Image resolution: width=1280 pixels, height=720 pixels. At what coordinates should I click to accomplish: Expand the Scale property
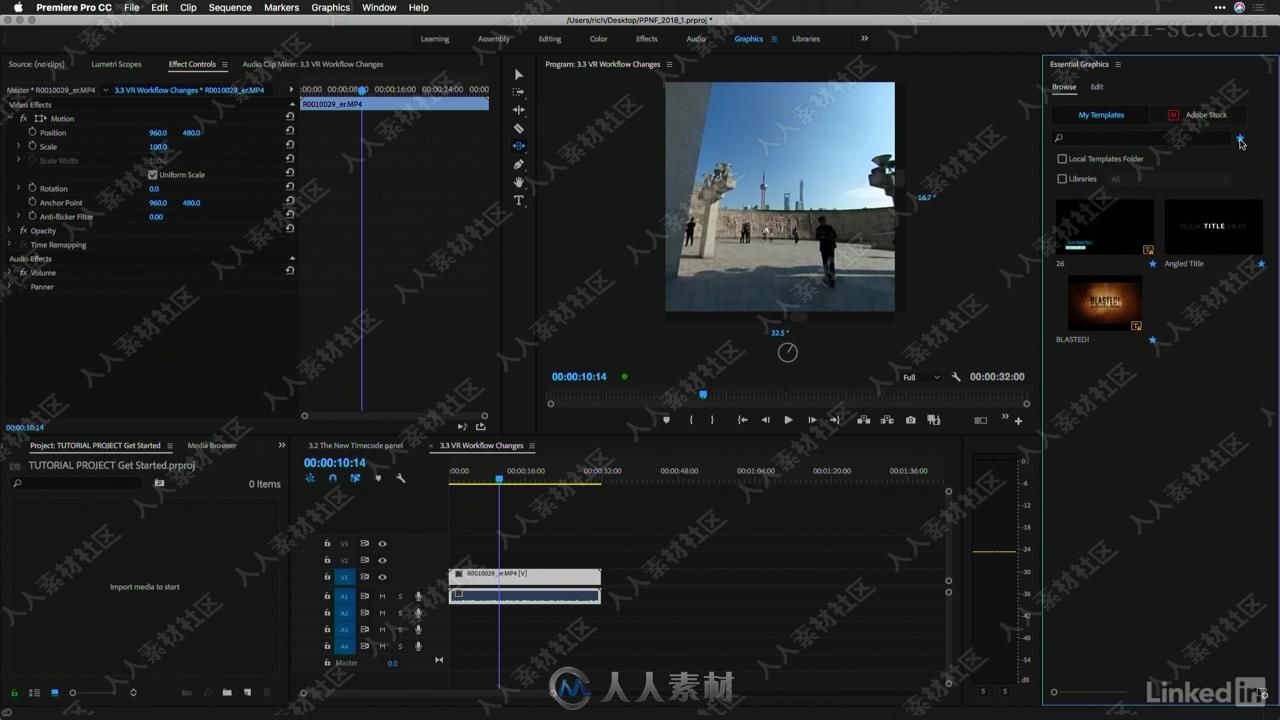pyautogui.click(x=18, y=147)
